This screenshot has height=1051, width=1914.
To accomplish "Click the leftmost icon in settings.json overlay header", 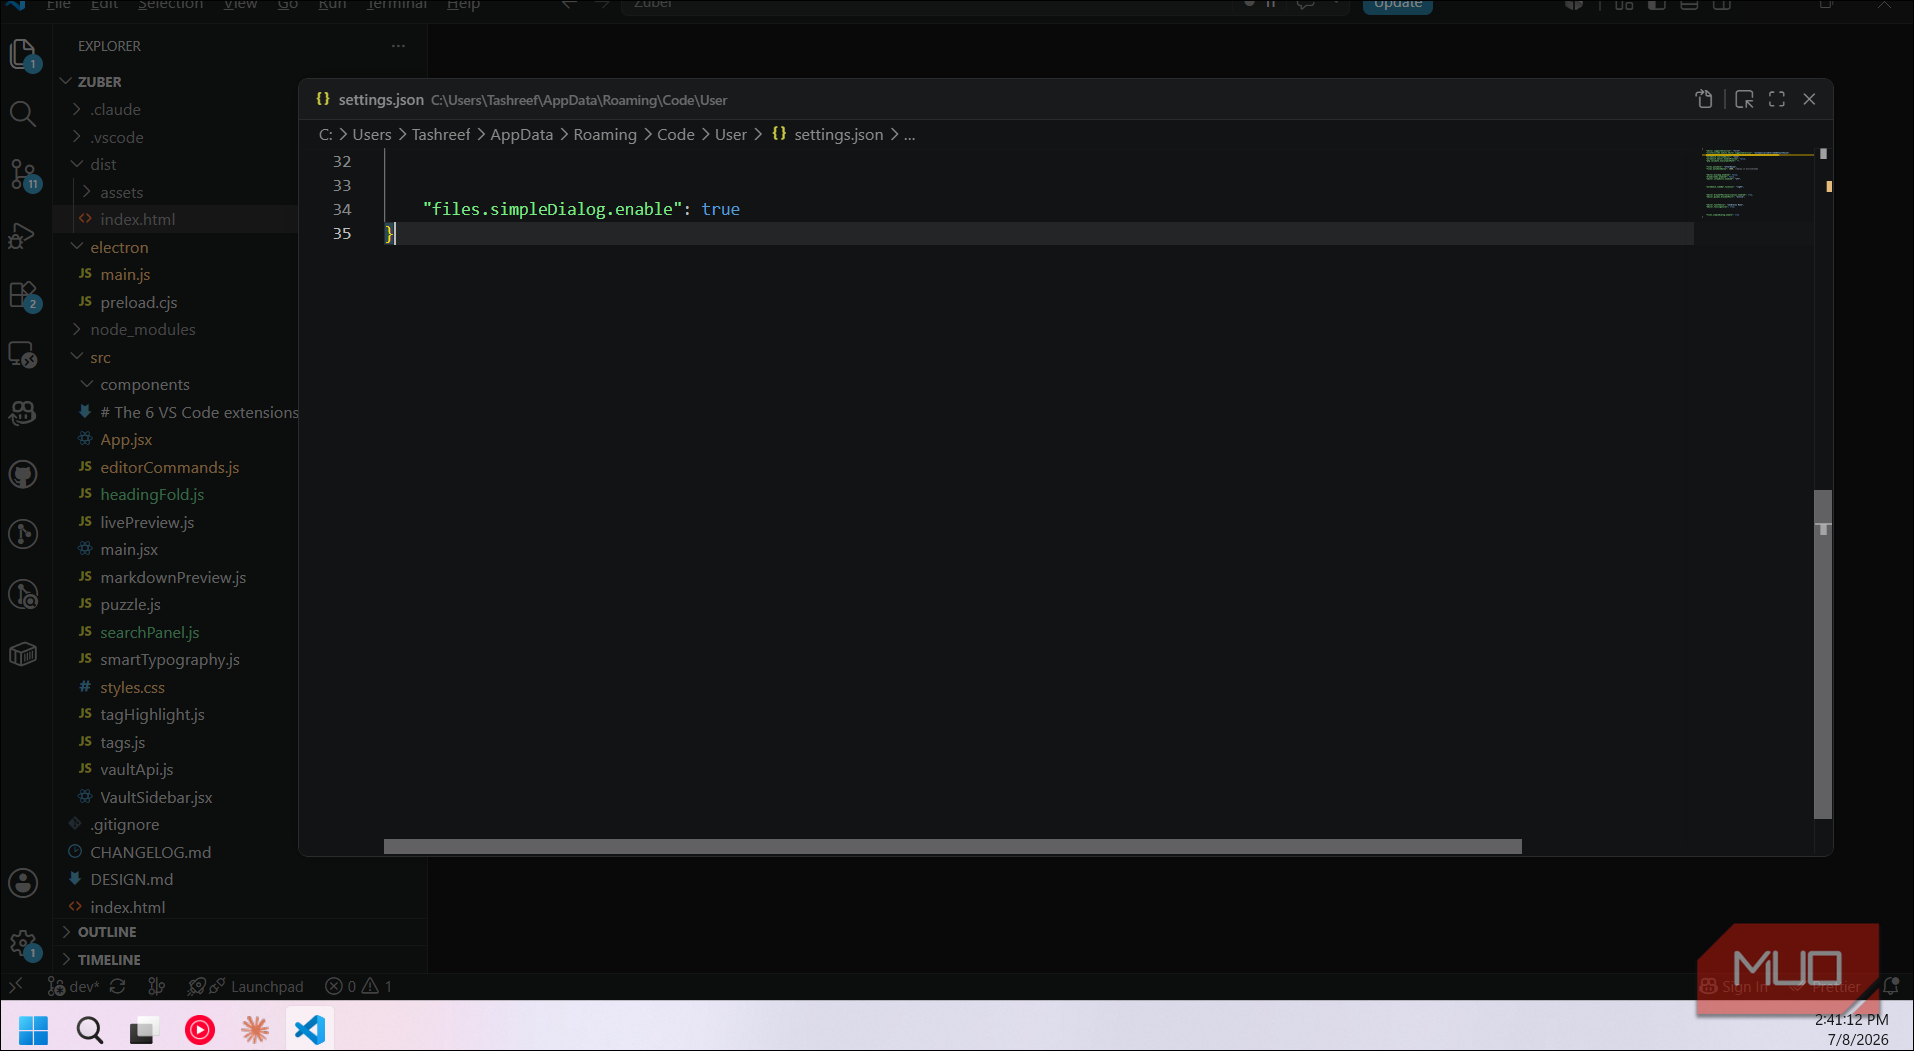I will click(x=1704, y=99).
